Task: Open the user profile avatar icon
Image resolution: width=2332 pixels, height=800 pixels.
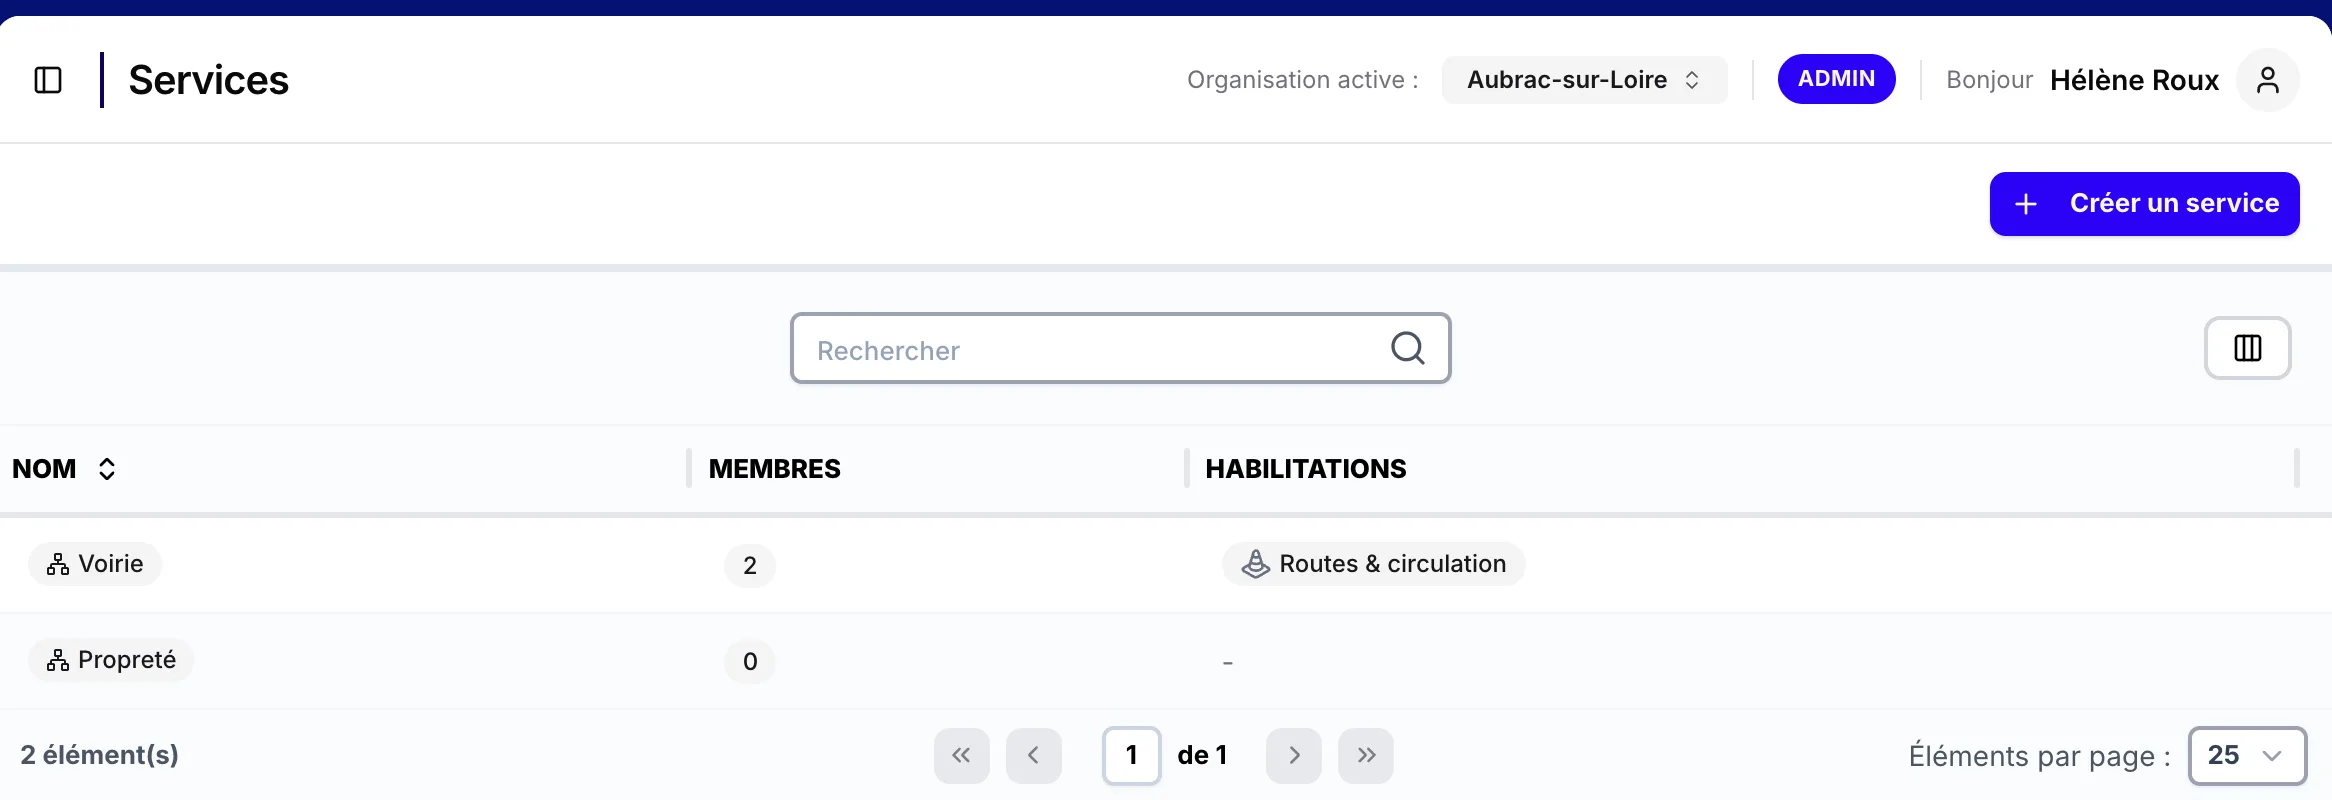Action: 2268,80
